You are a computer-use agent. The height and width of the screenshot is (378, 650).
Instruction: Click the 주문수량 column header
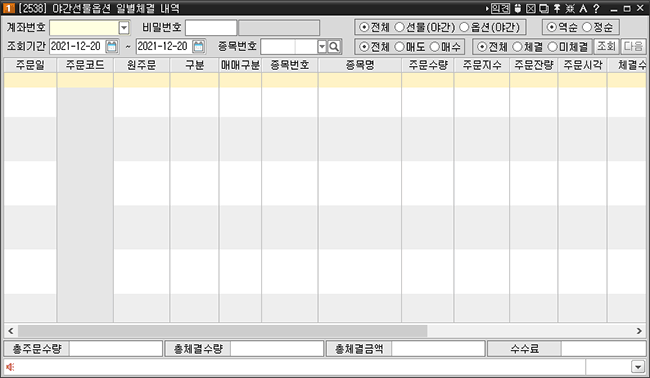[428, 65]
